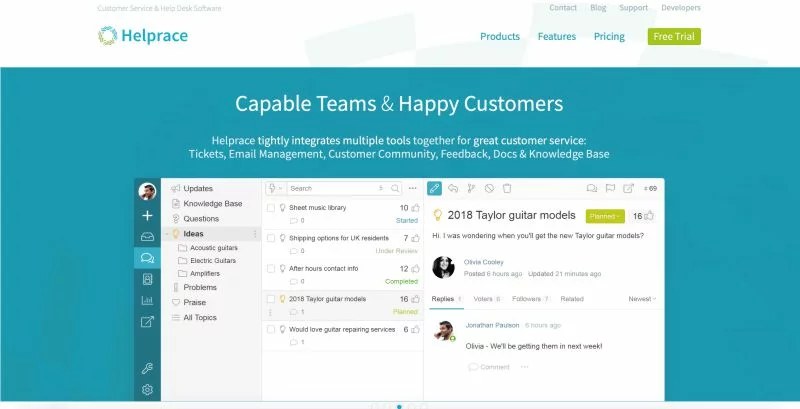The height and width of the screenshot is (409, 800).
Task: Open the Support link
Action: (x=634, y=8)
